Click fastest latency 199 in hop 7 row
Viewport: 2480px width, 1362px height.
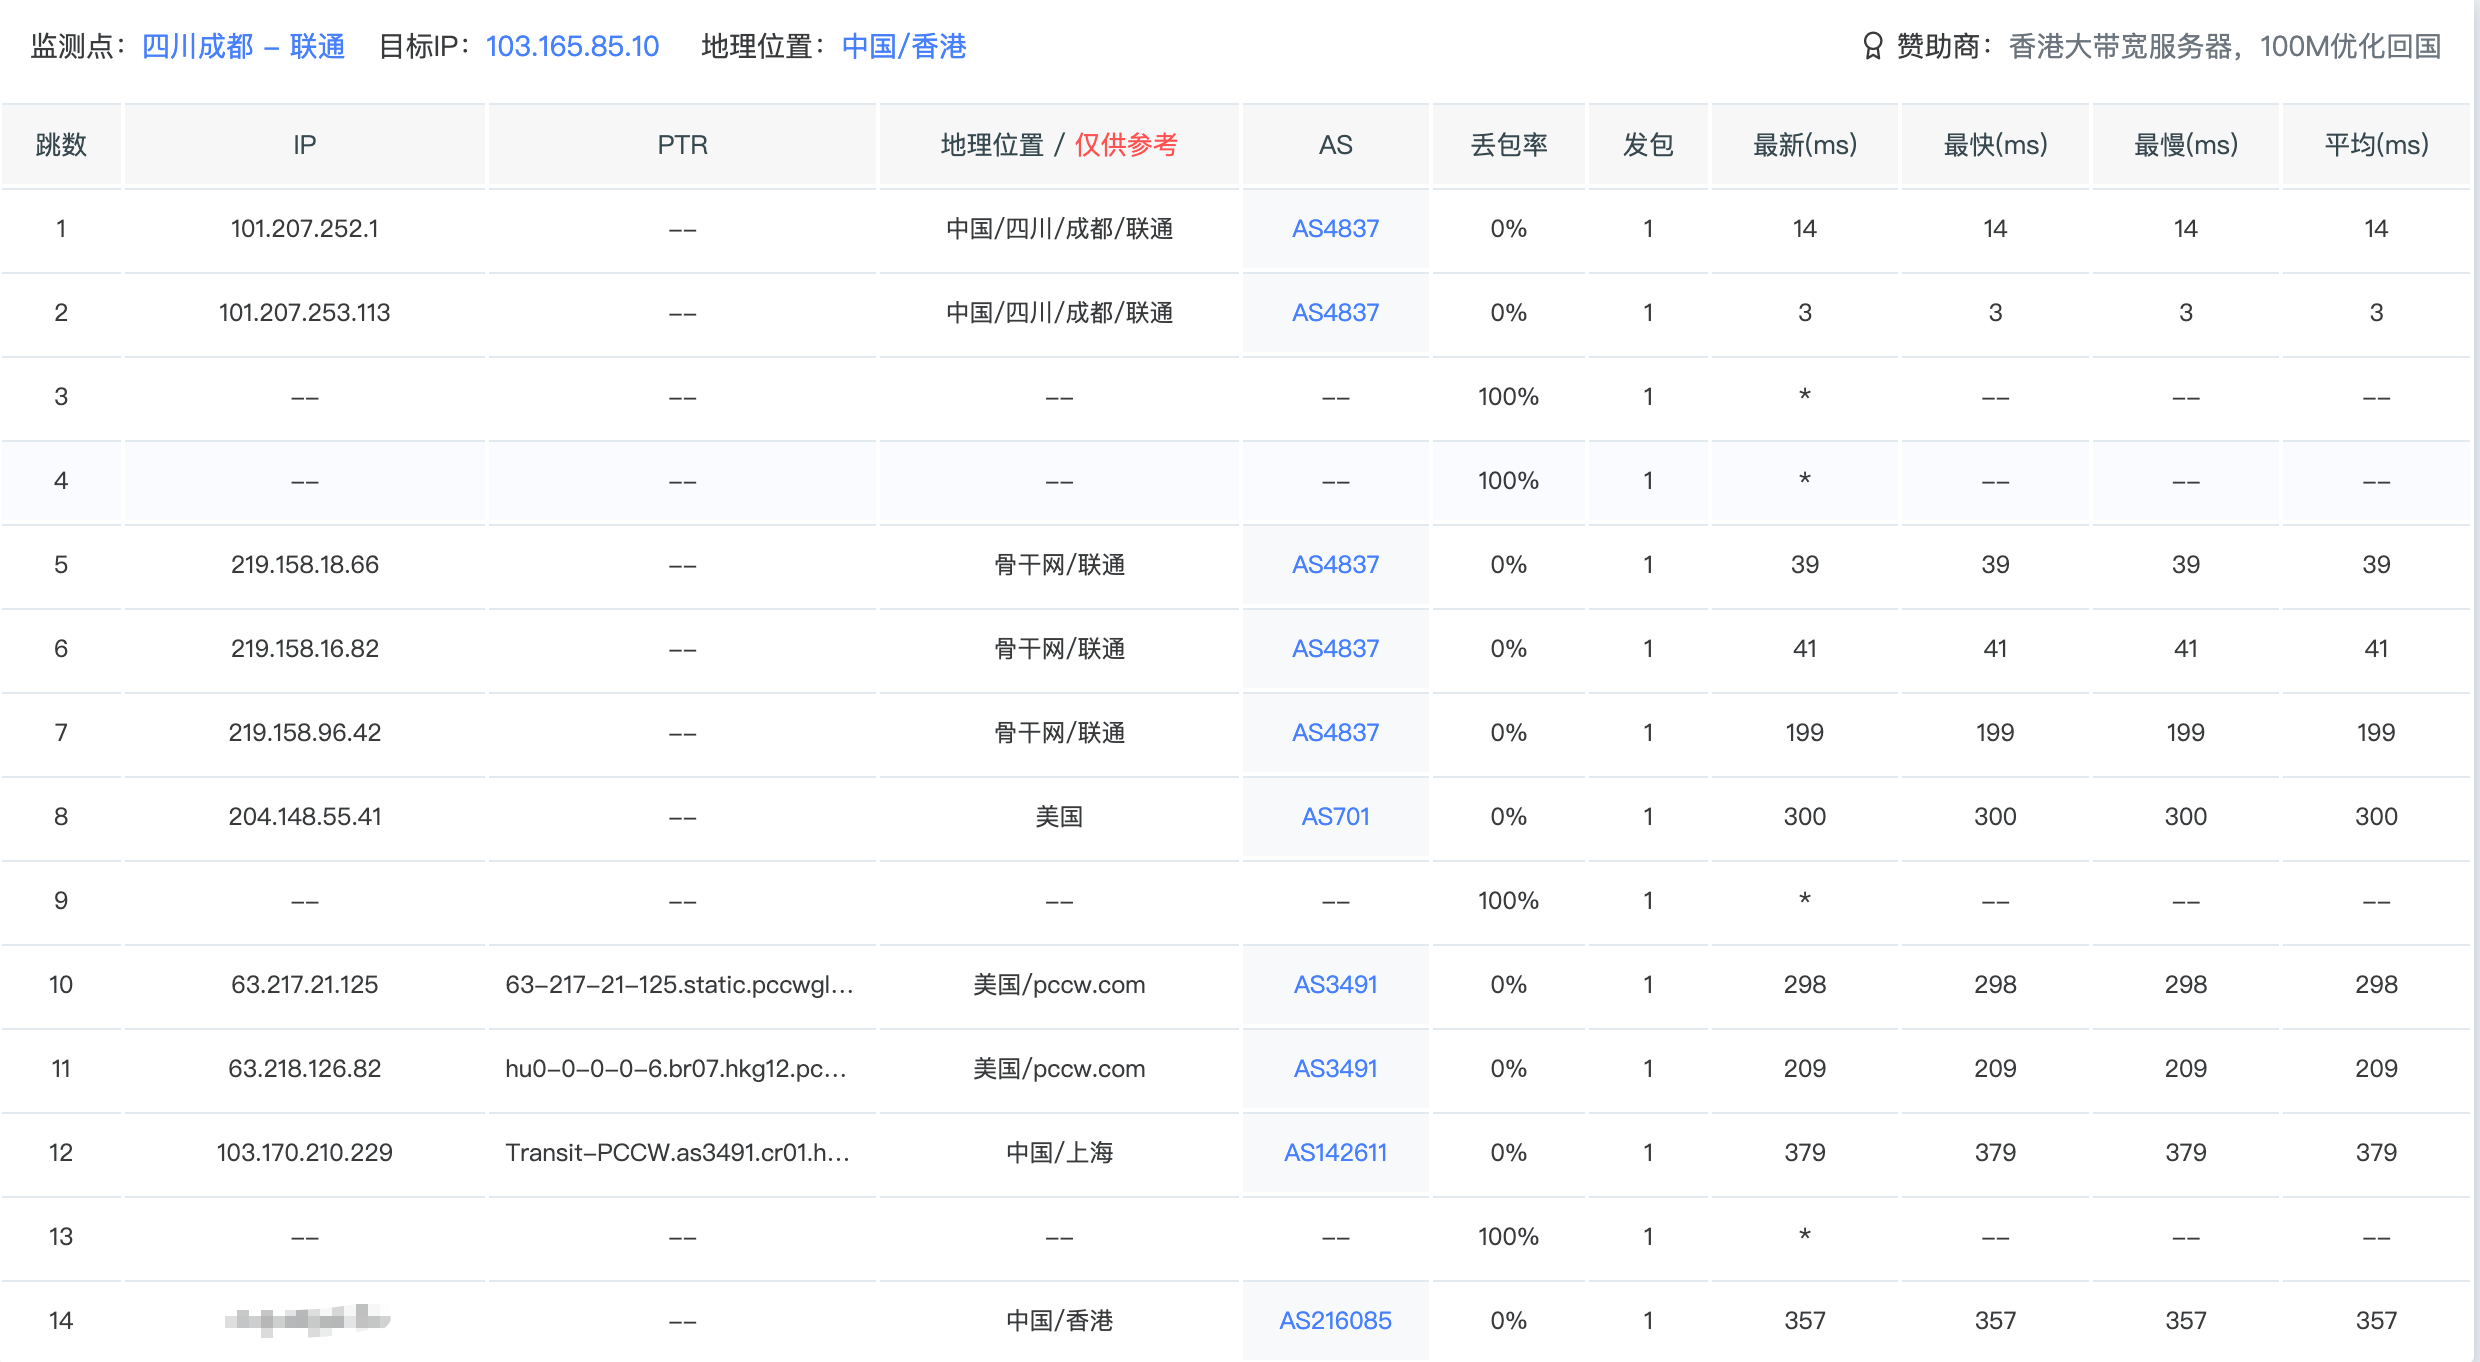[1995, 733]
